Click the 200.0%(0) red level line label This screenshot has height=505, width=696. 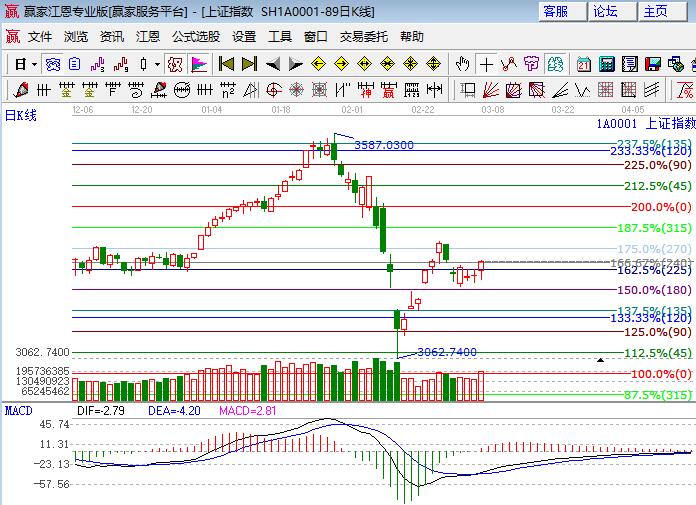click(x=661, y=207)
